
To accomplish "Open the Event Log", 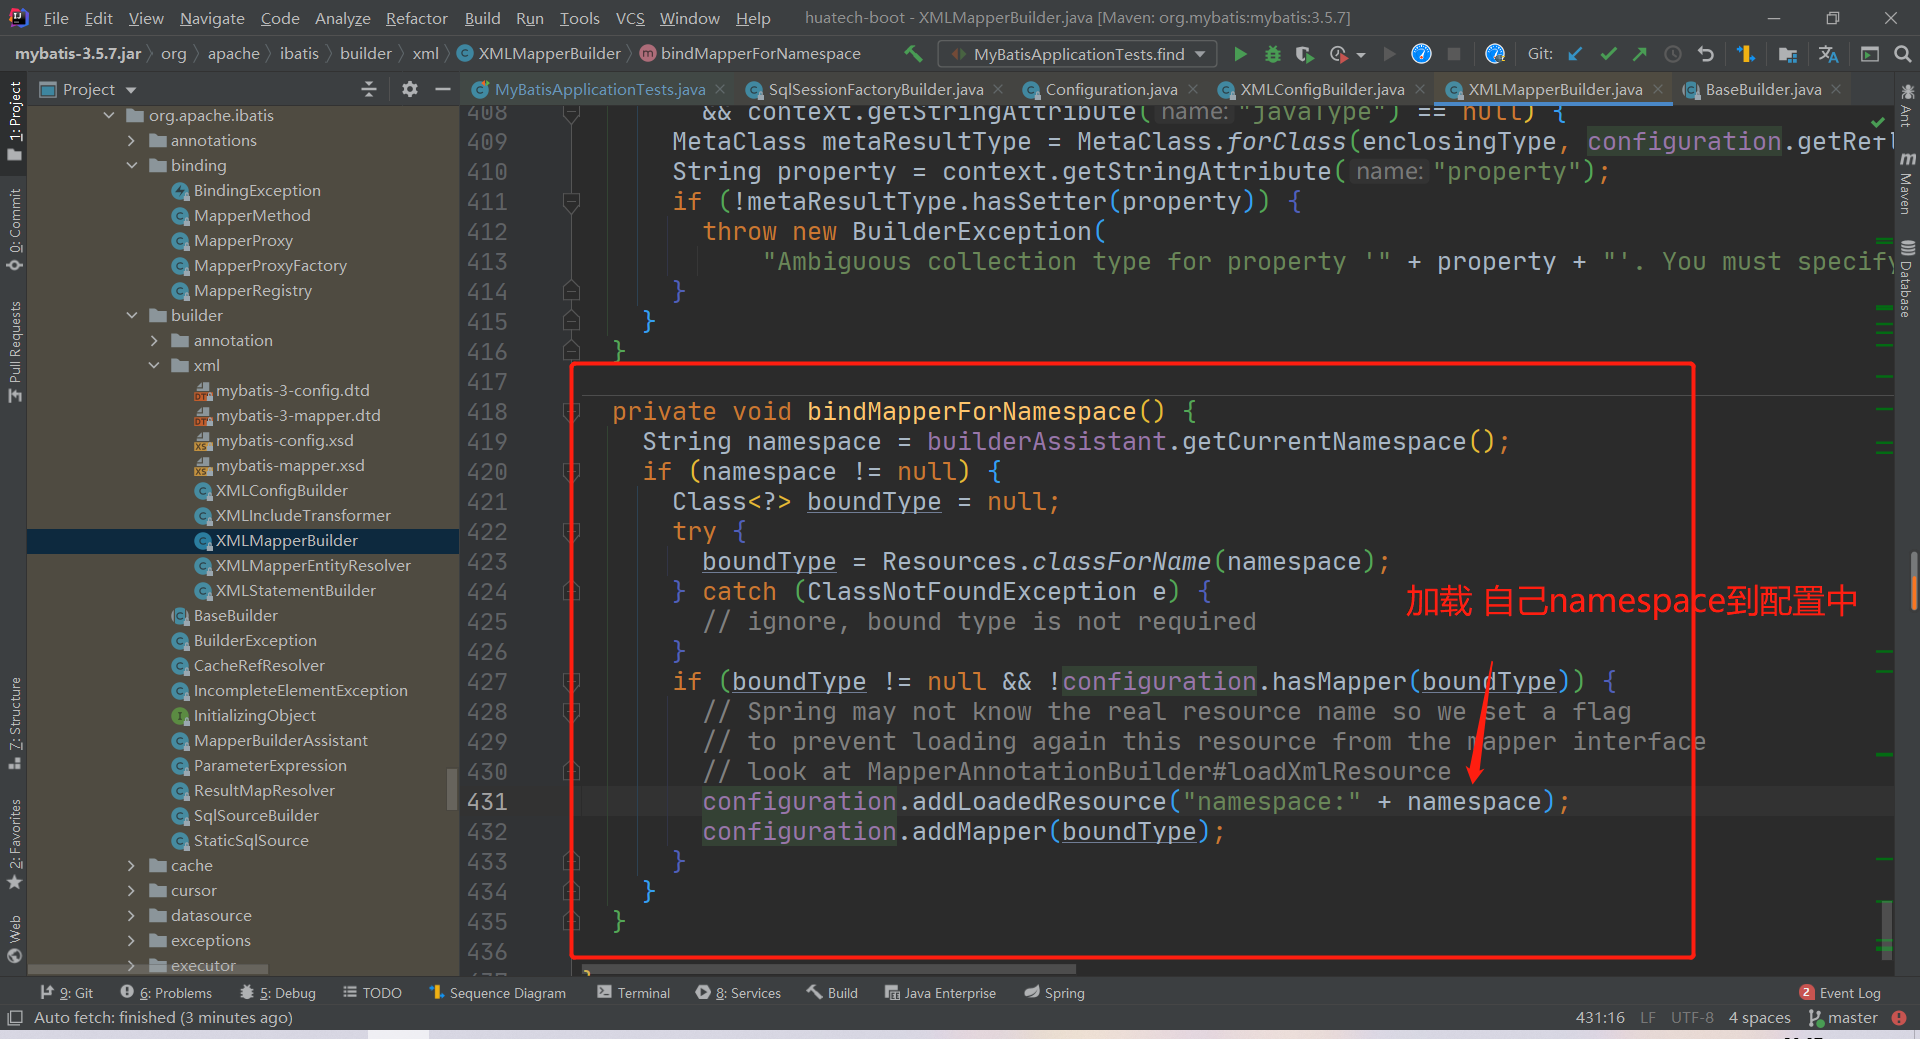I will (x=1840, y=993).
